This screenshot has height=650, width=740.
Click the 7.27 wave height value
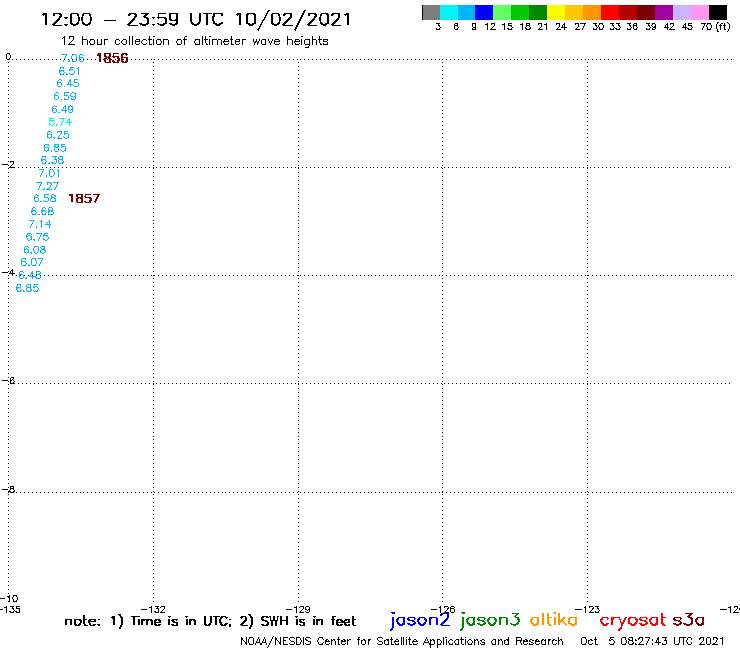coord(47,186)
